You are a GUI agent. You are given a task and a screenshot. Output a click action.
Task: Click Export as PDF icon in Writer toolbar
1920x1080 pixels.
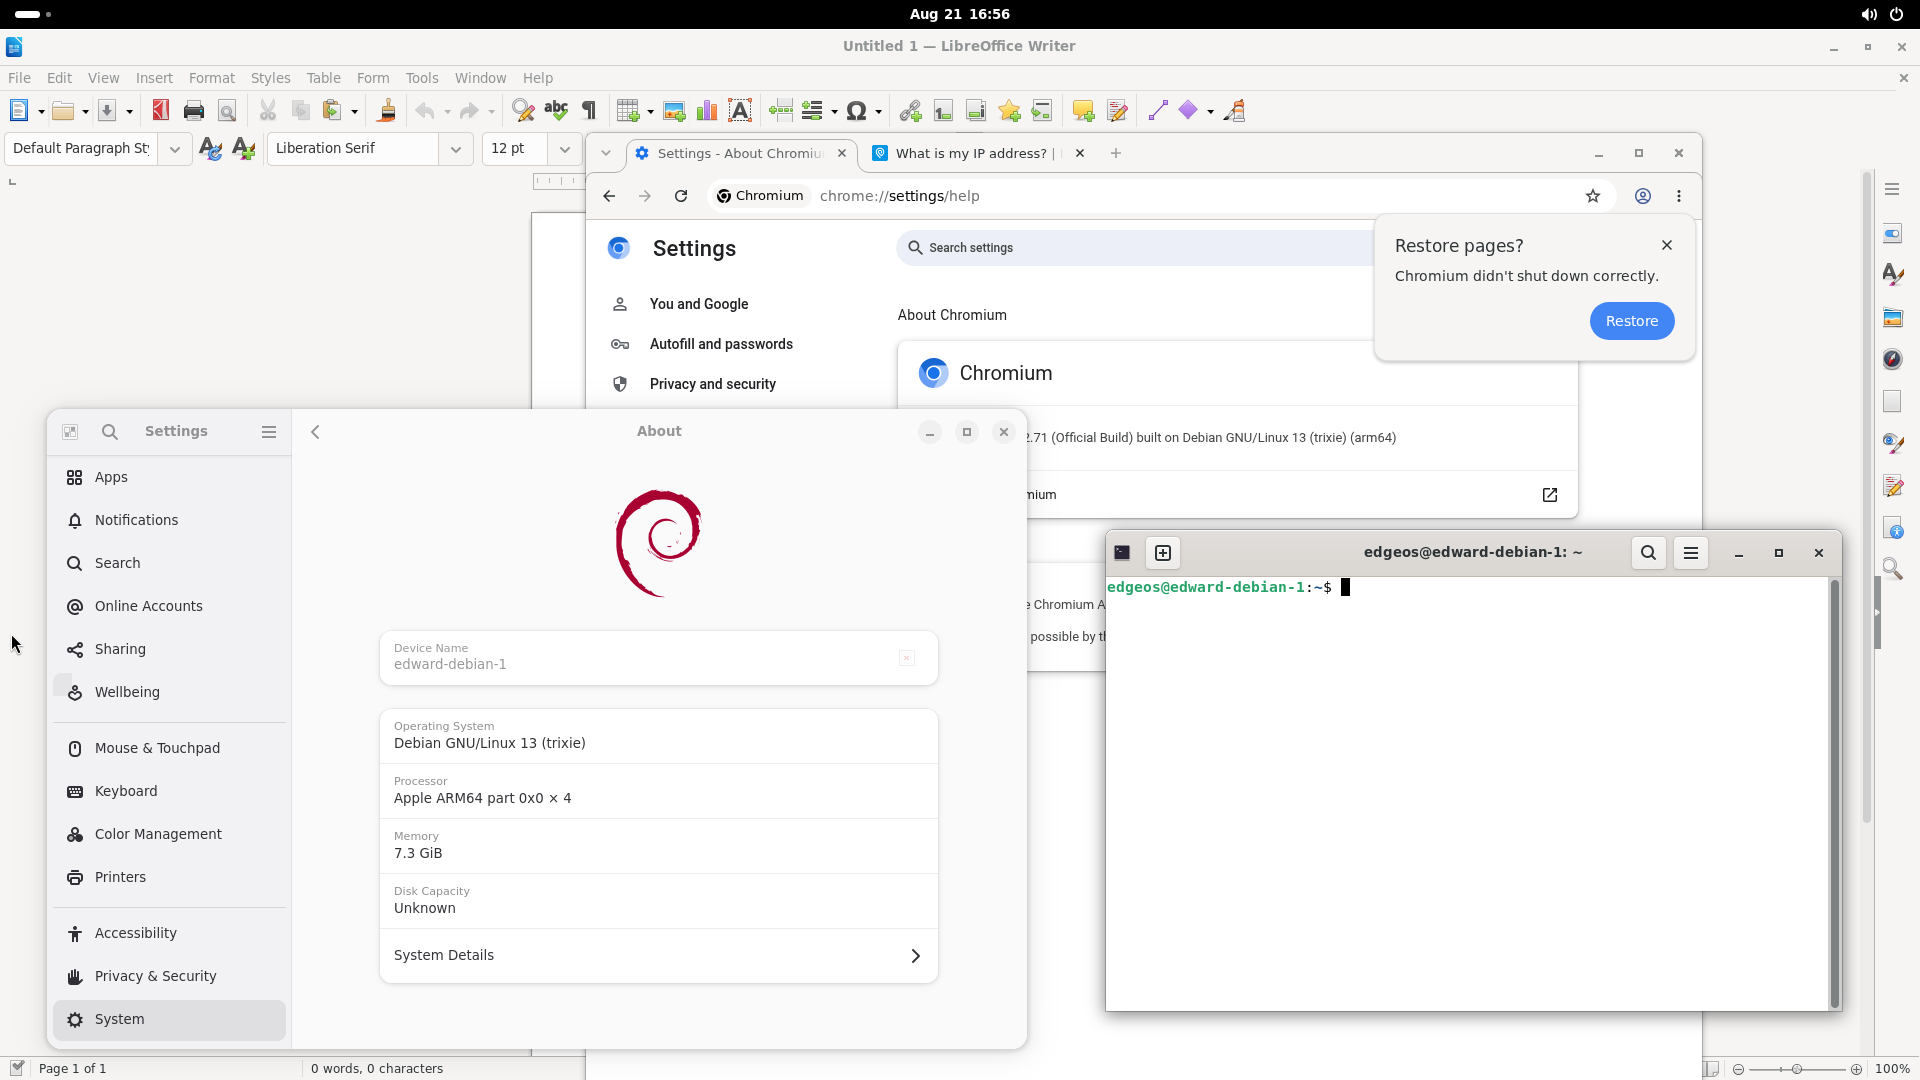point(160,111)
